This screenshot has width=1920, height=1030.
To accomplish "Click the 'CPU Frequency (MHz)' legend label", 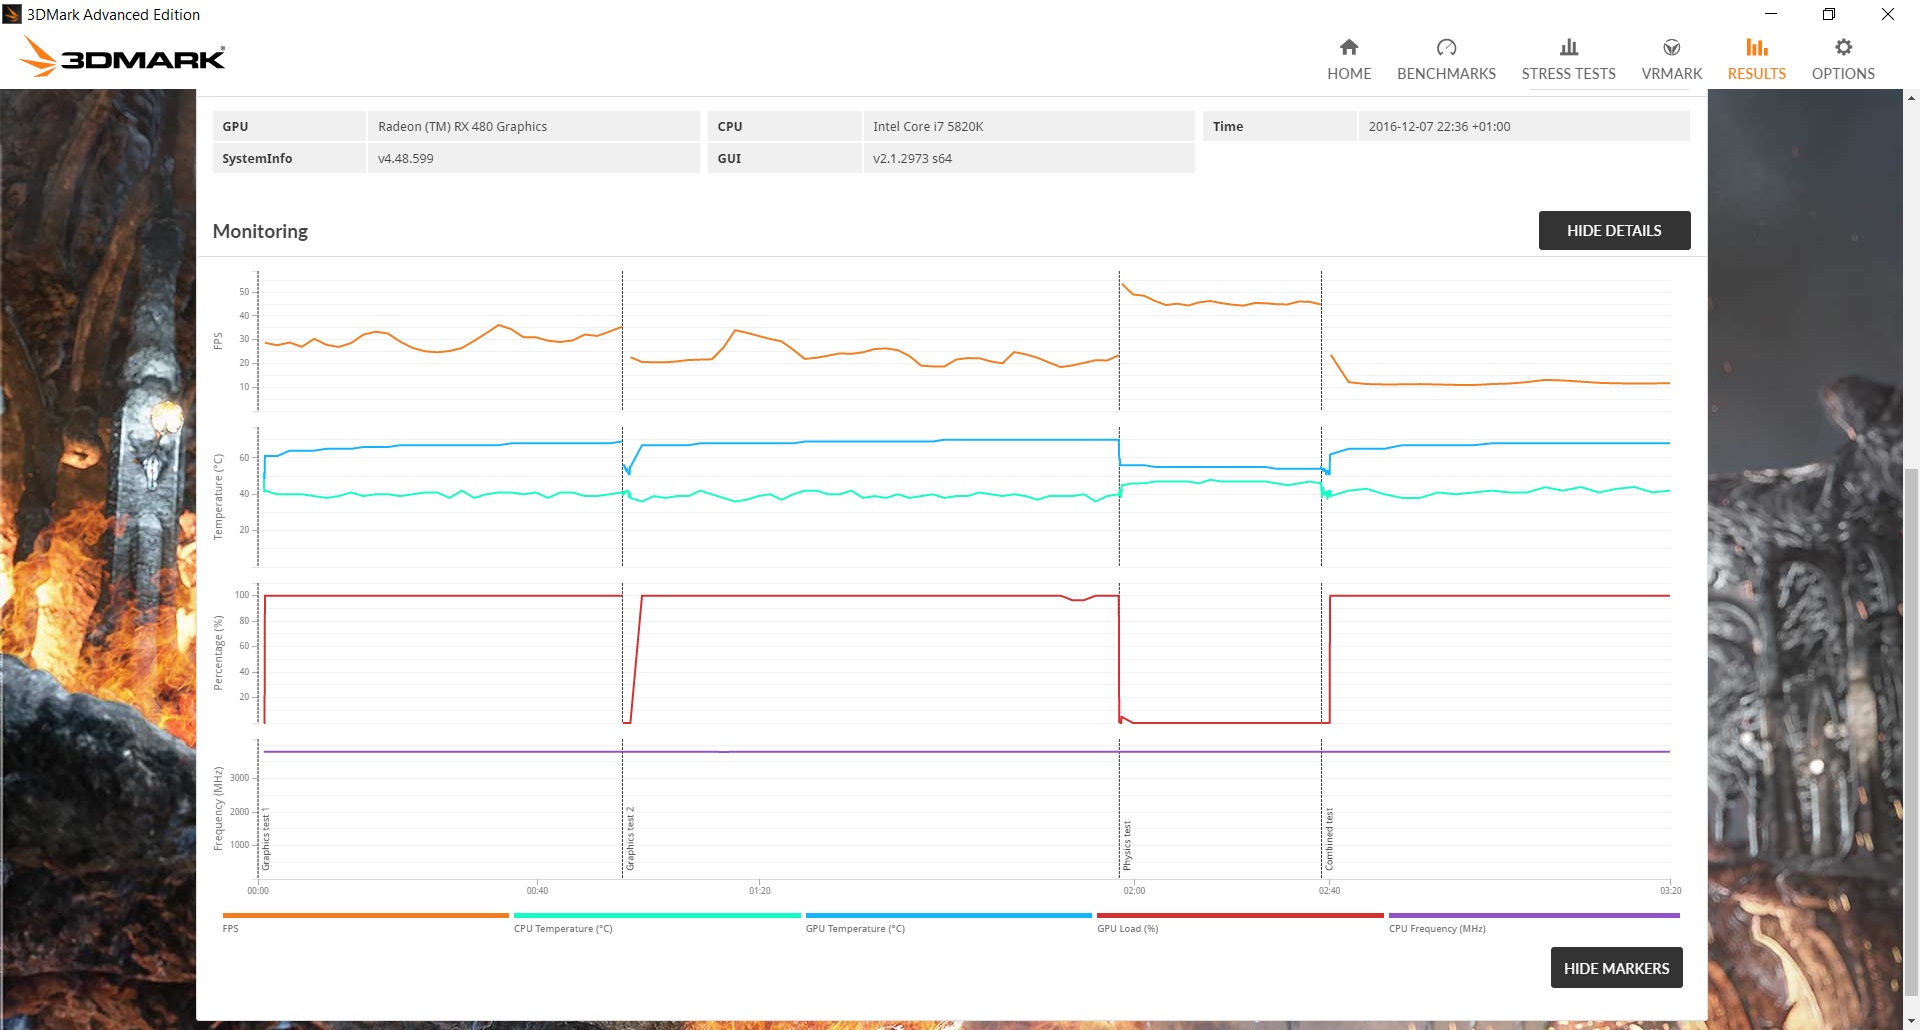I will pyautogui.click(x=1437, y=929).
